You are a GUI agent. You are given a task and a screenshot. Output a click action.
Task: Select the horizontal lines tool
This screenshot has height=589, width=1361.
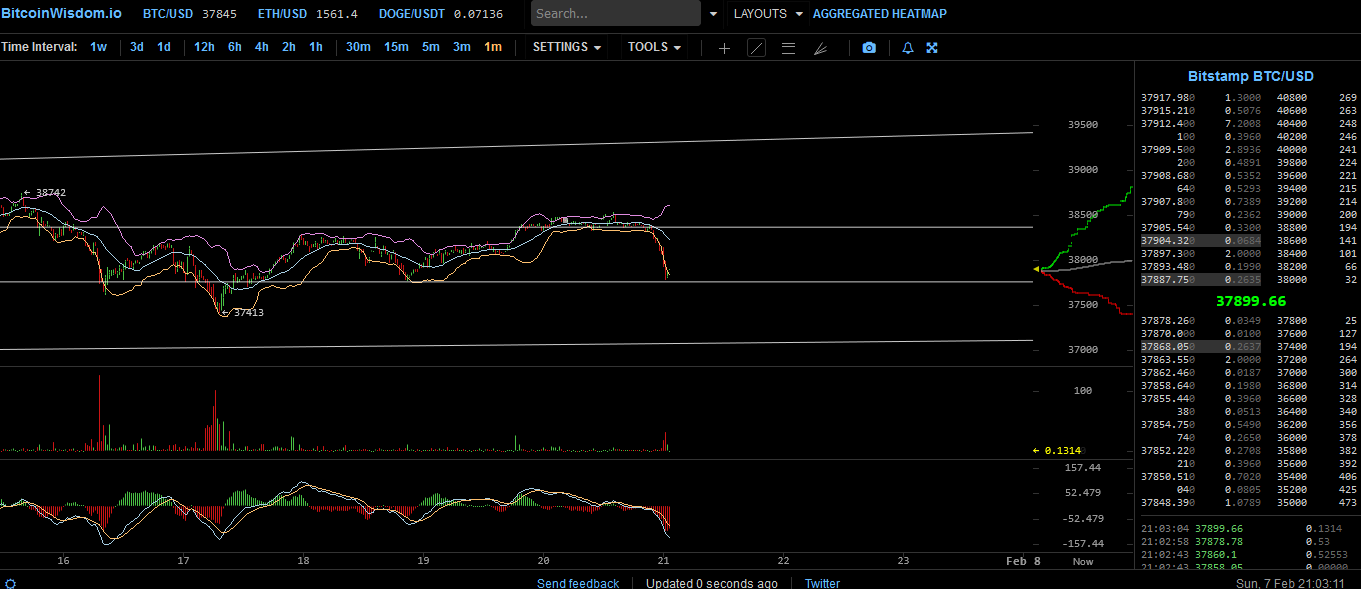788,48
